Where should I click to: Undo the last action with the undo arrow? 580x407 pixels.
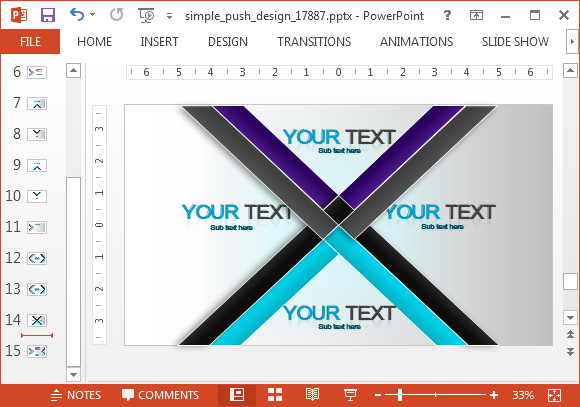(77, 15)
